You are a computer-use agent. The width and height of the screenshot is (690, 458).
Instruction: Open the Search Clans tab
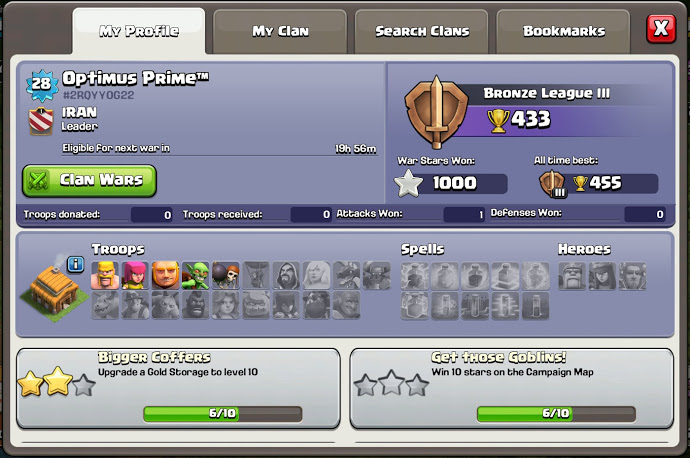(x=422, y=31)
